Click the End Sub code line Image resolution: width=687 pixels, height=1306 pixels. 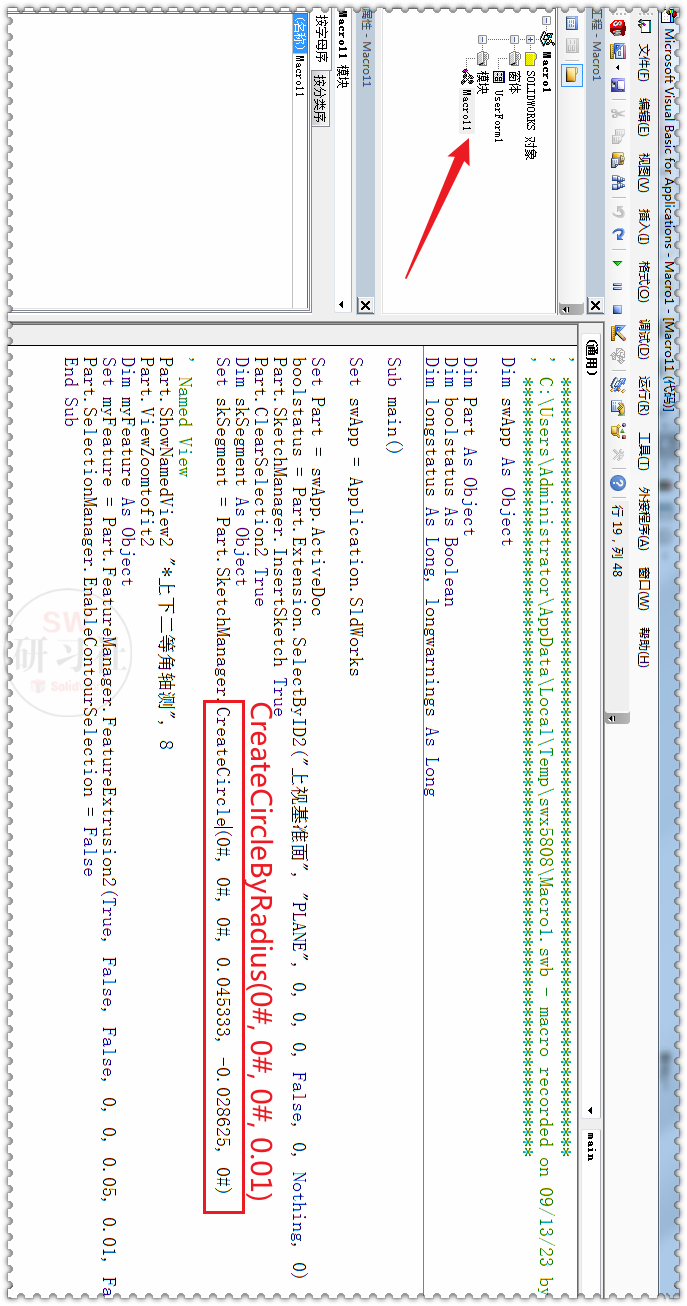coord(70,392)
